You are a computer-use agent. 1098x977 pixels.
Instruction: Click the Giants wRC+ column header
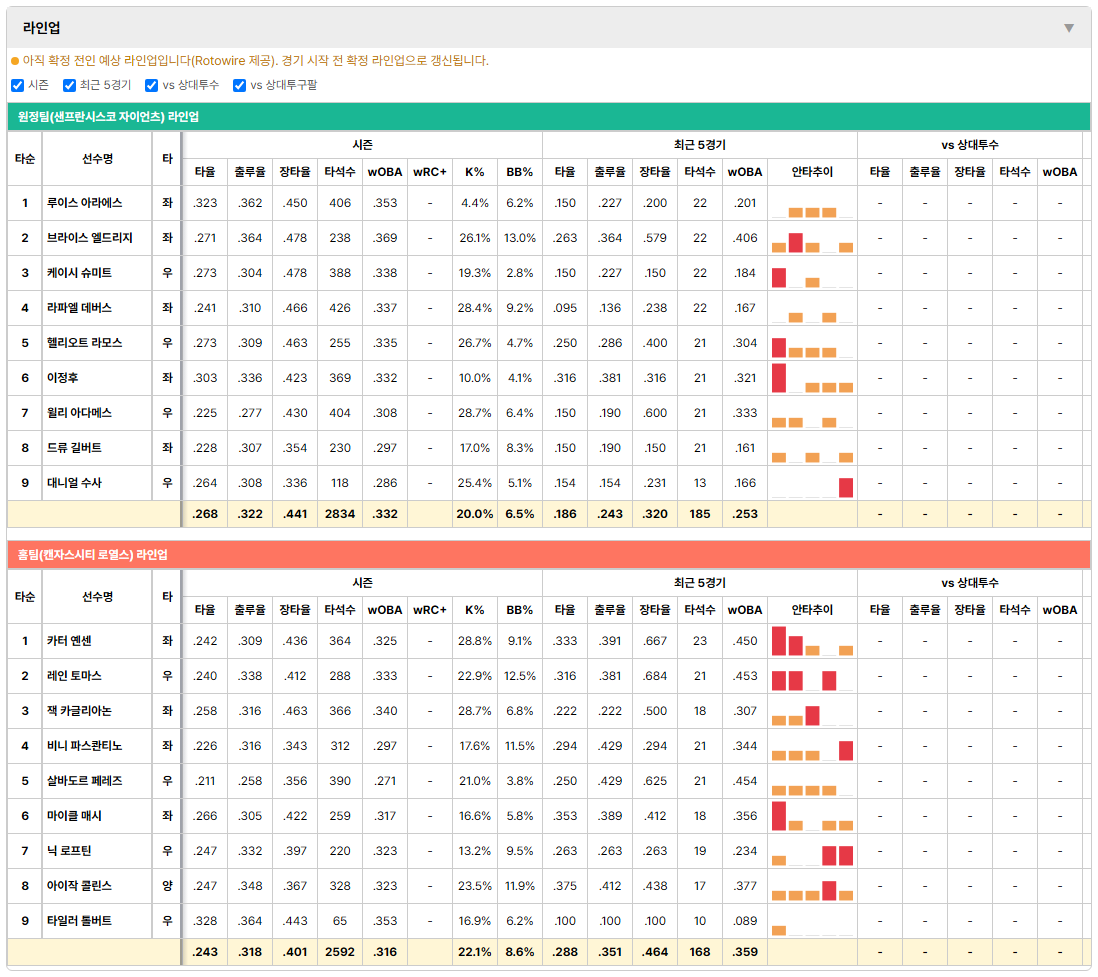click(x=429, y=172)
